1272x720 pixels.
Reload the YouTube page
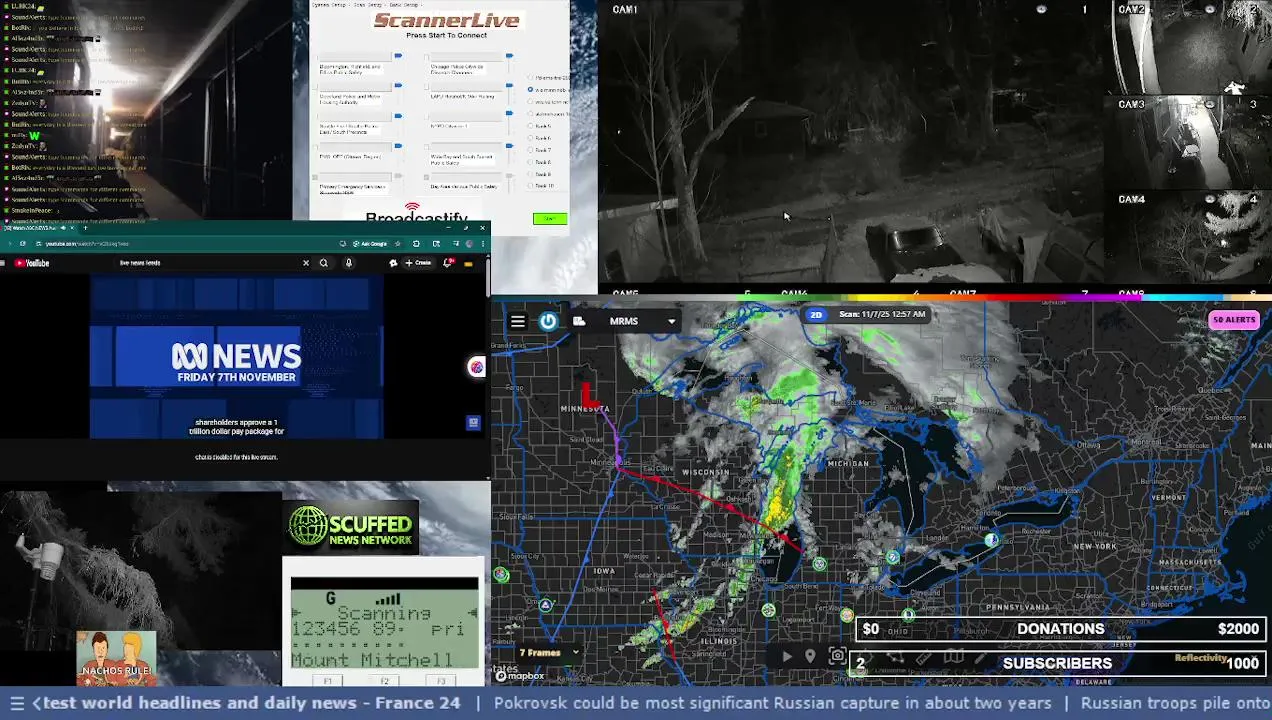click(x=23, y=244)
